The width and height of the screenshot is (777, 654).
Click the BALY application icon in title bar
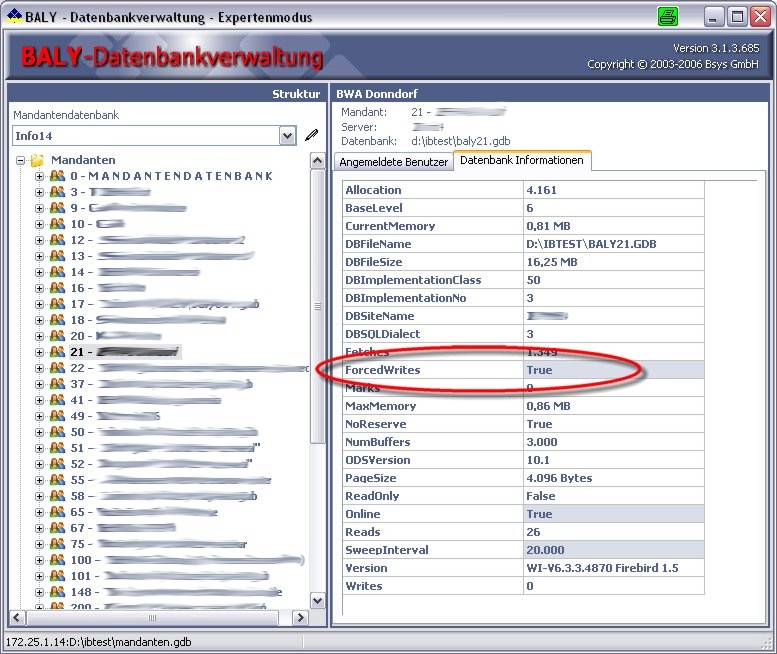14,16
